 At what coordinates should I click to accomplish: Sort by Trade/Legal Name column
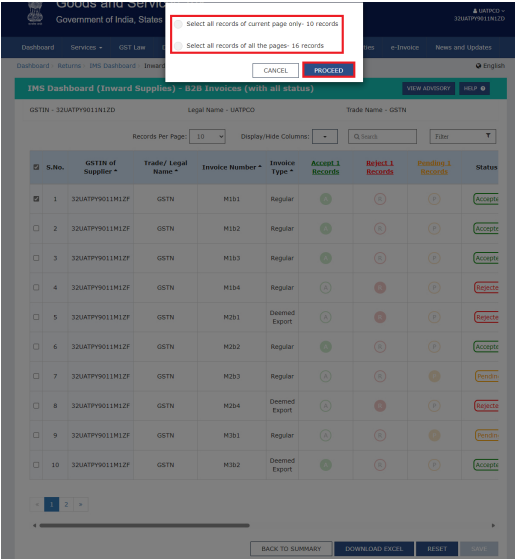(x=165, y=167)
